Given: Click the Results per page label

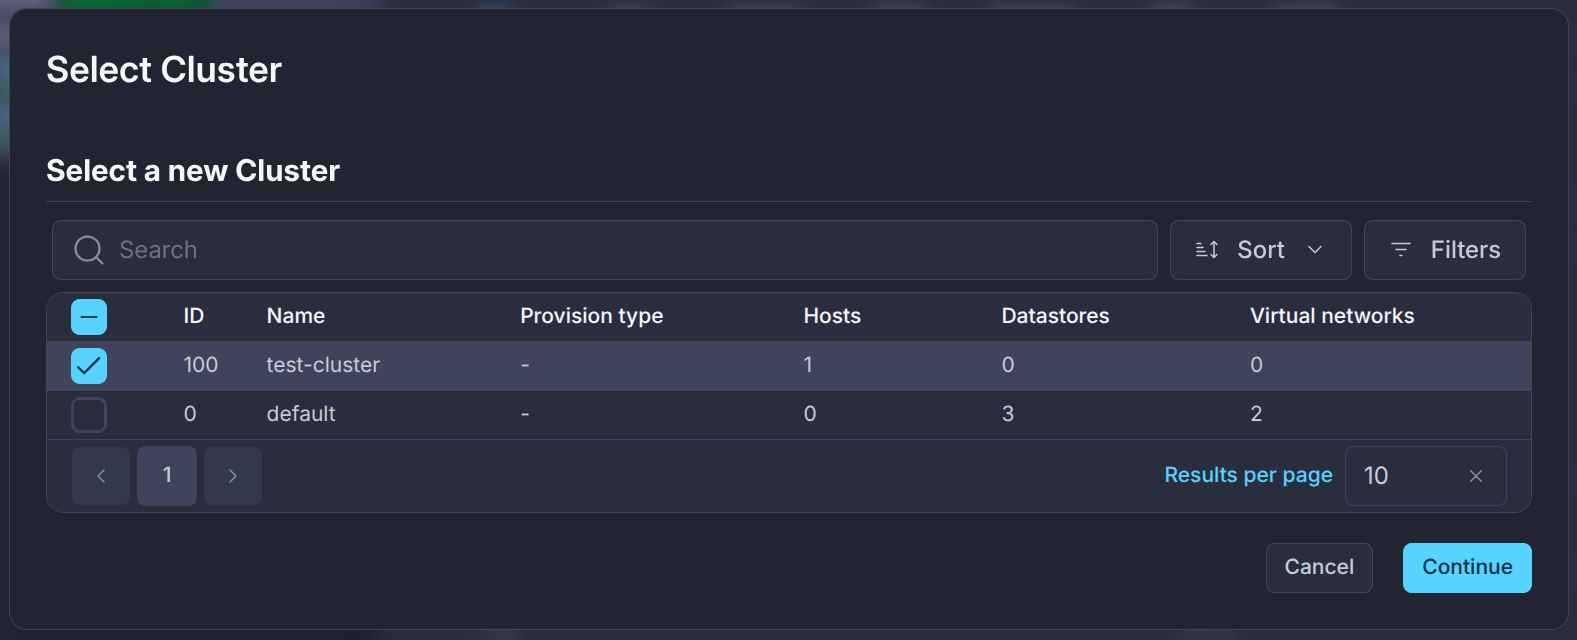Looking at the screenshot, I should (x=1248, y=475).
